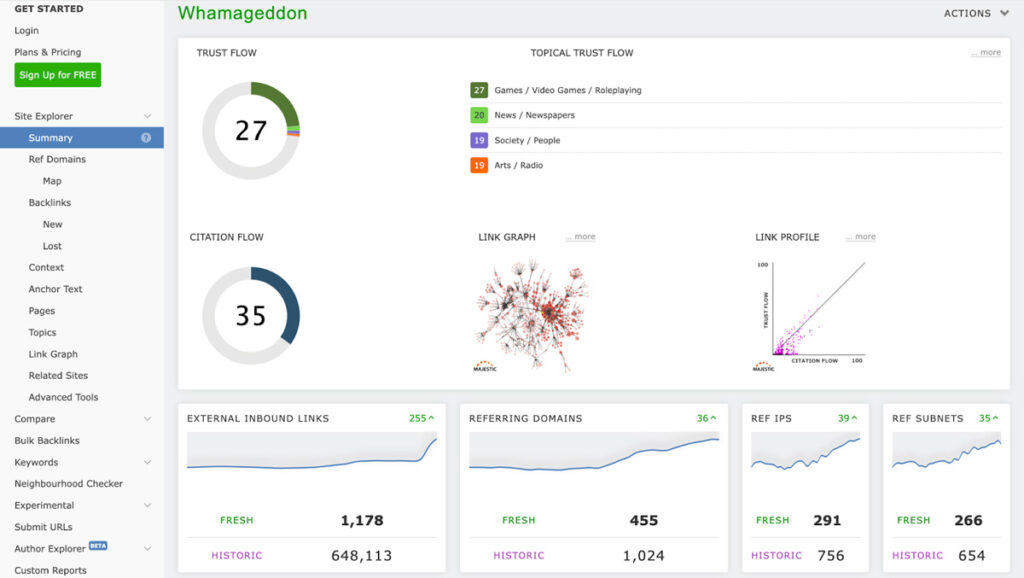Image resolution: width=1024 pixels, height=578 pixels.
Task: Click fresh referring domains value 455
Action: [644, 521]
